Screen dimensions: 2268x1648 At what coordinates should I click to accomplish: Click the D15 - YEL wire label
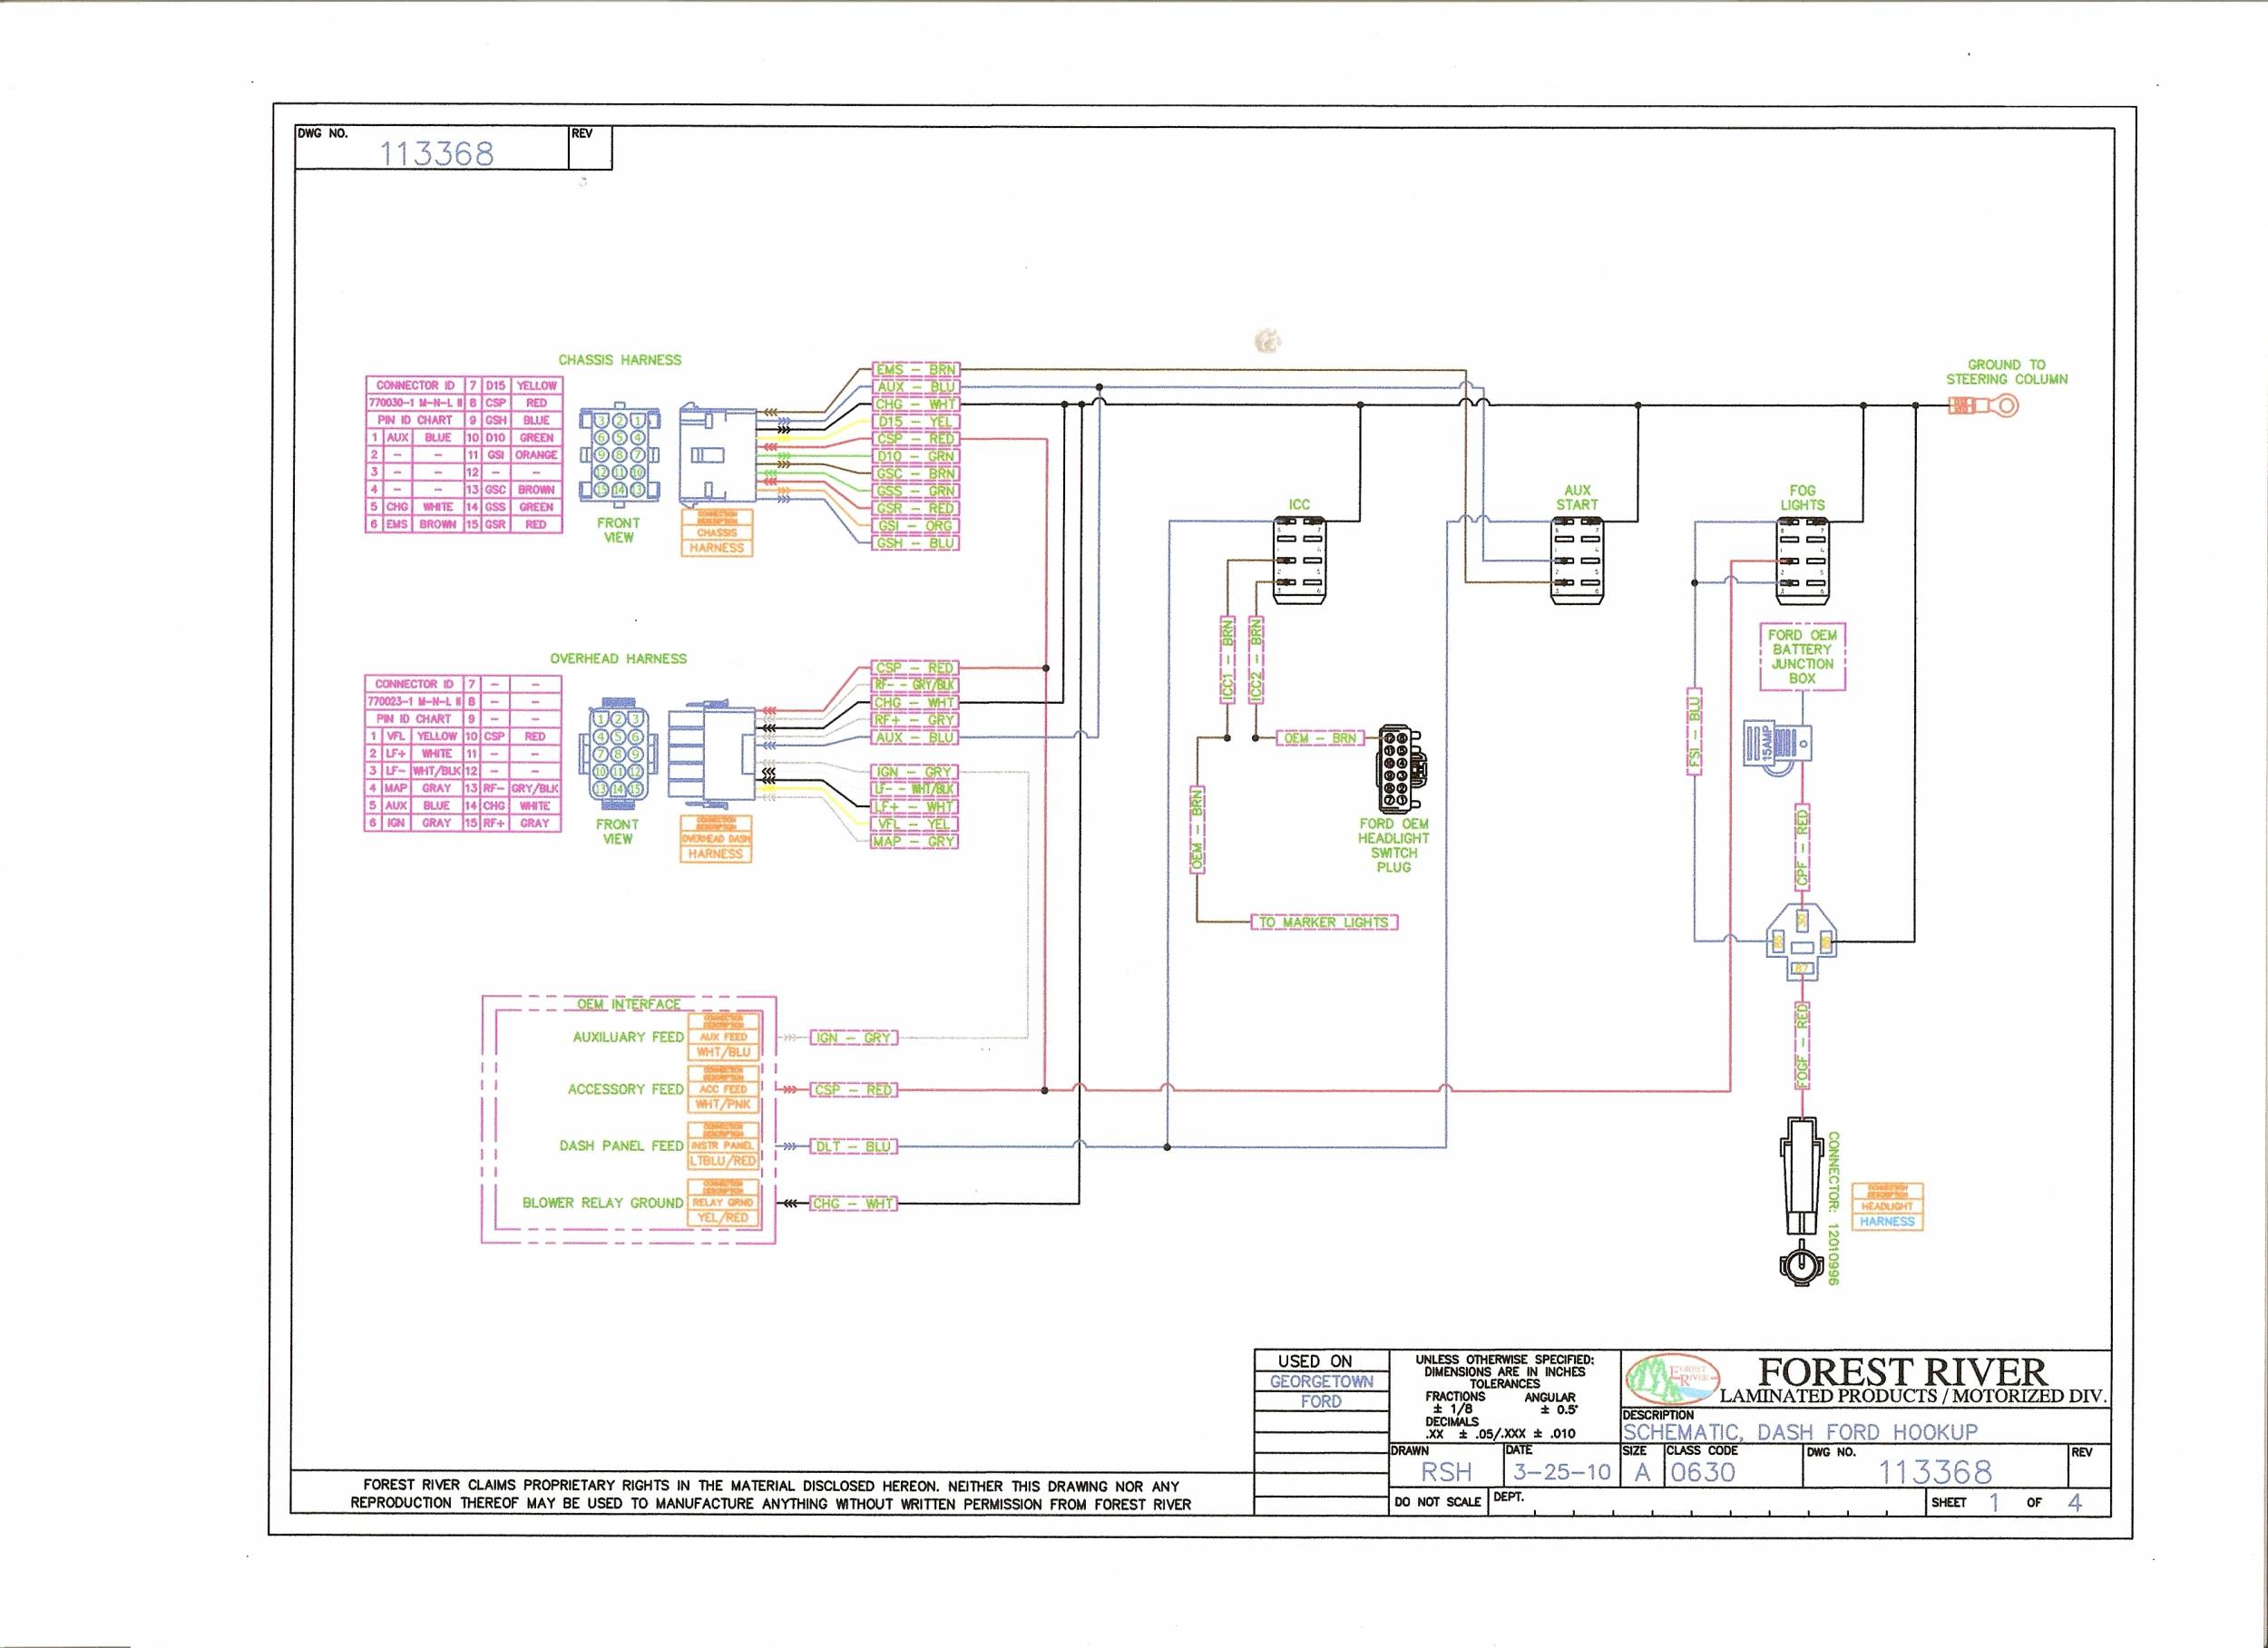915,422
